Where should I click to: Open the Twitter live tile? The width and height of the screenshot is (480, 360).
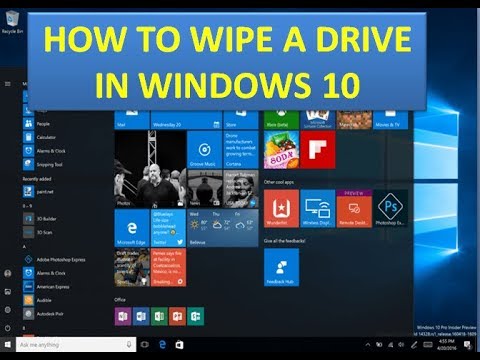(x=168, y=228)
